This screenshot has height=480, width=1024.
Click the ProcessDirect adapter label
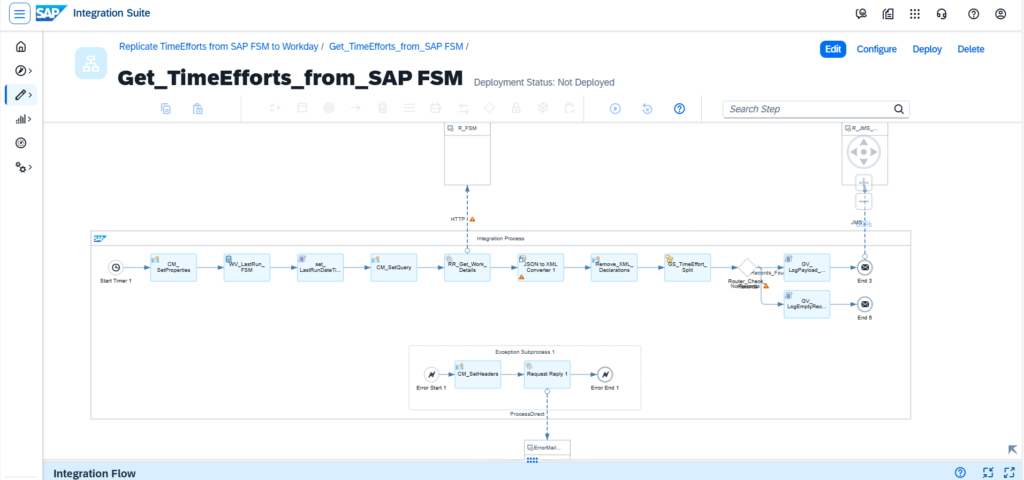tap(526, 415)
